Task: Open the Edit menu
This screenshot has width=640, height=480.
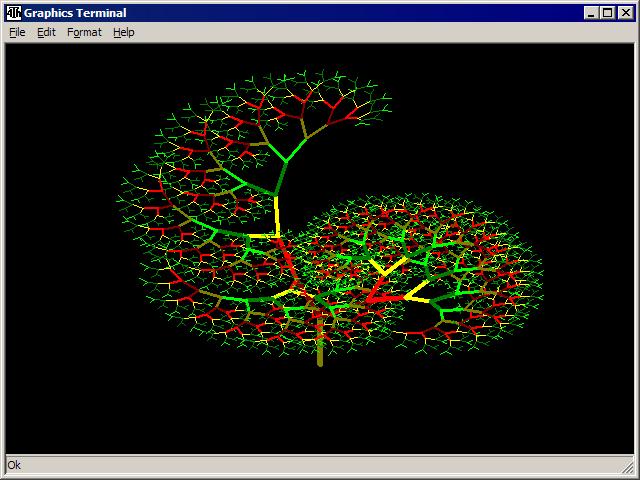Action: coord(46,32)
